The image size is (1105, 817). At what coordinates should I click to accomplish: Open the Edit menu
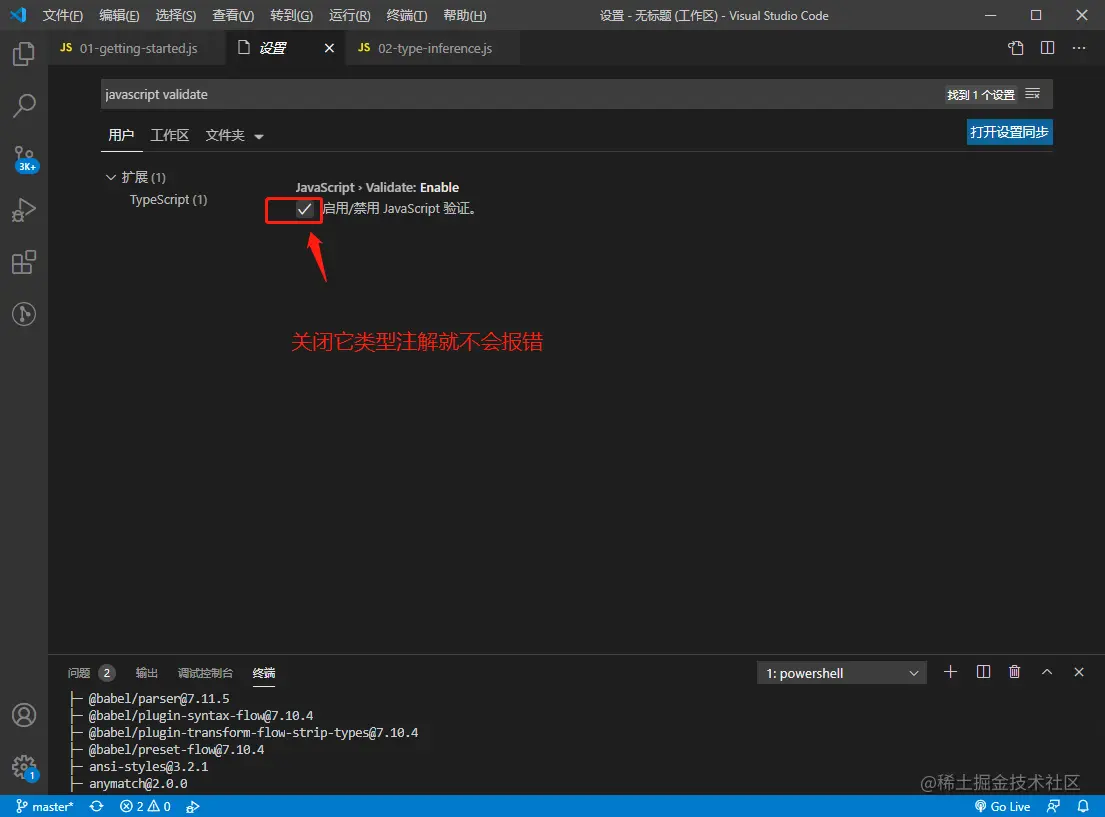119,16
